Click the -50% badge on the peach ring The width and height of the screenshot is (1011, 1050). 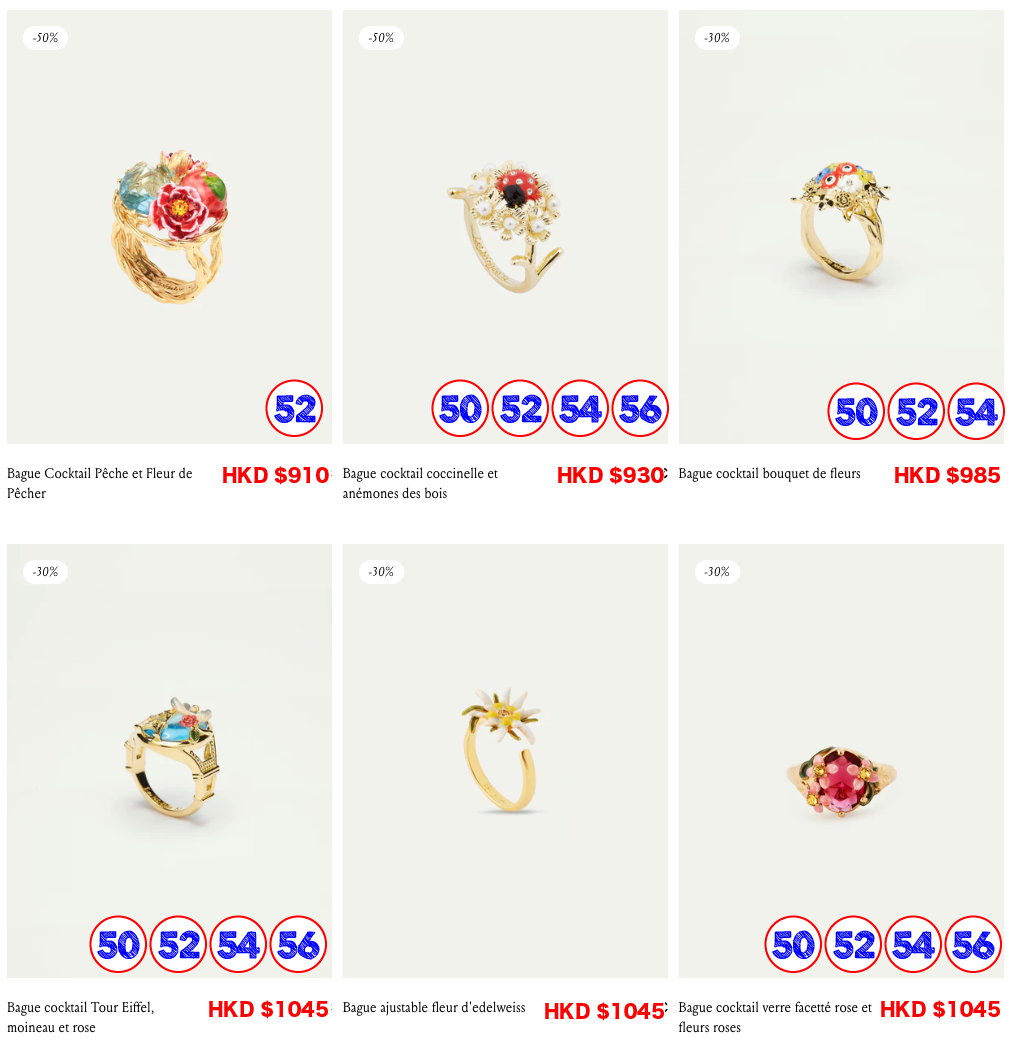coord(46,38)
